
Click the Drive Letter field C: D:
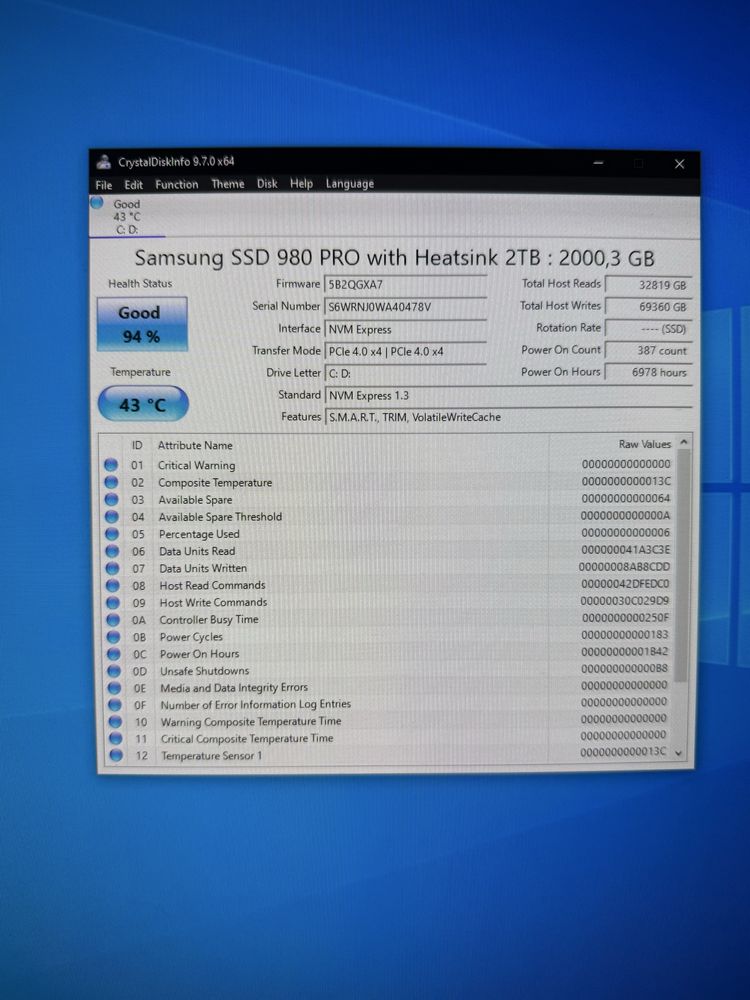(406, 373)
